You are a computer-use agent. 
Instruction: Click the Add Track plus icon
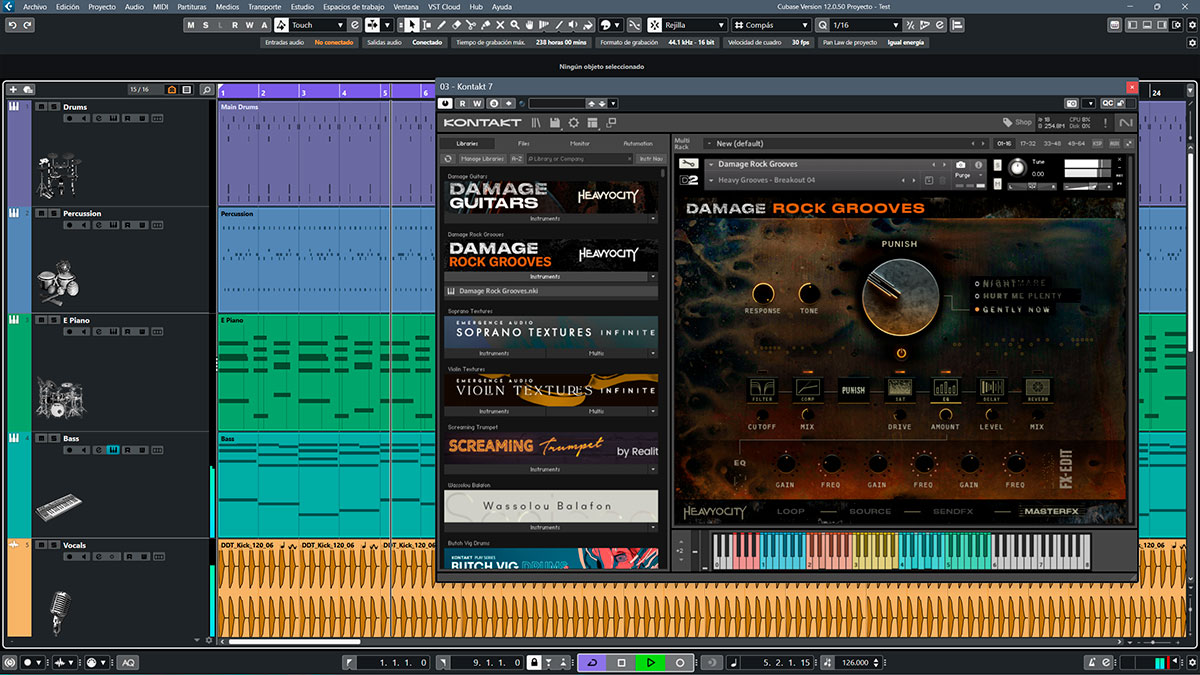pyautogui.click(x=13, y=90)
